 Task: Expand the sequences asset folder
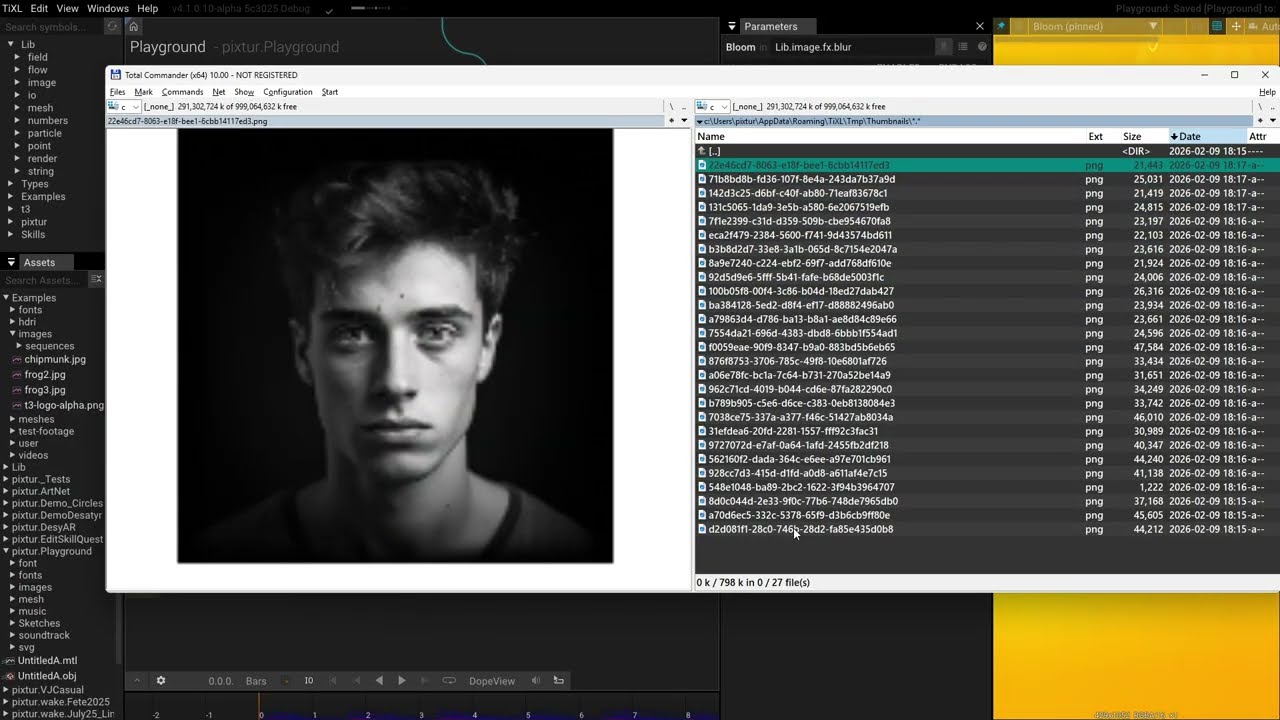click(x=21, y=346)
